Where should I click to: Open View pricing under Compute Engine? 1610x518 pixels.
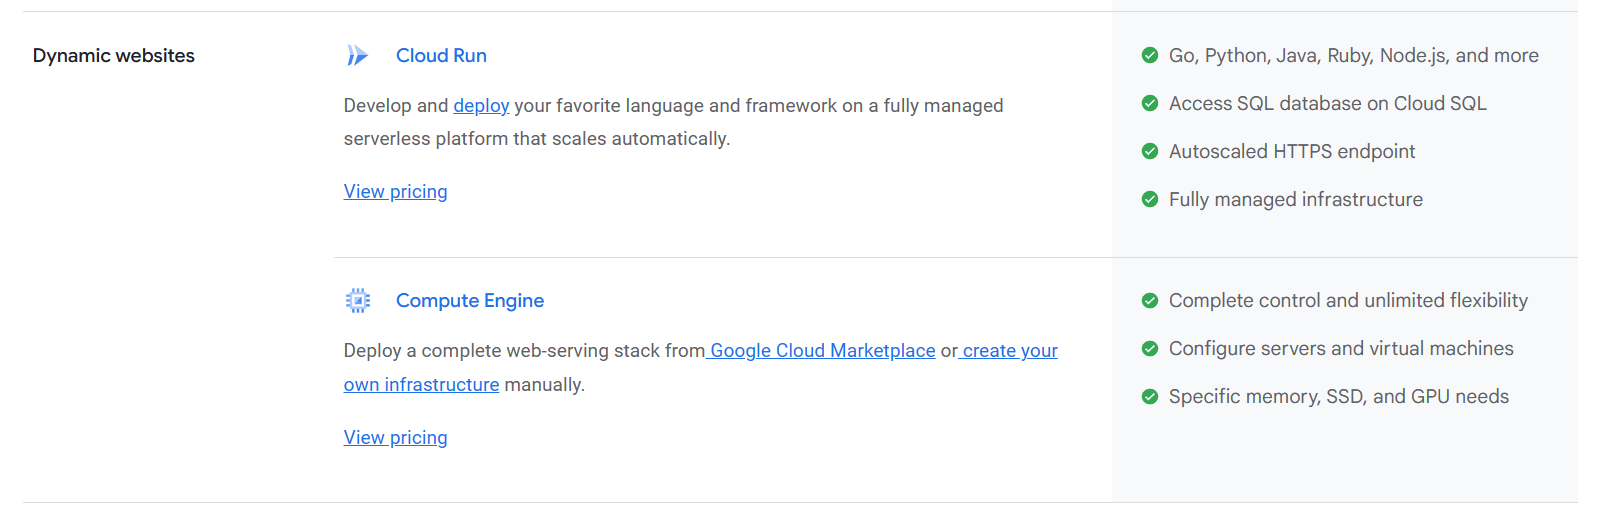click(x=395, y=438)
